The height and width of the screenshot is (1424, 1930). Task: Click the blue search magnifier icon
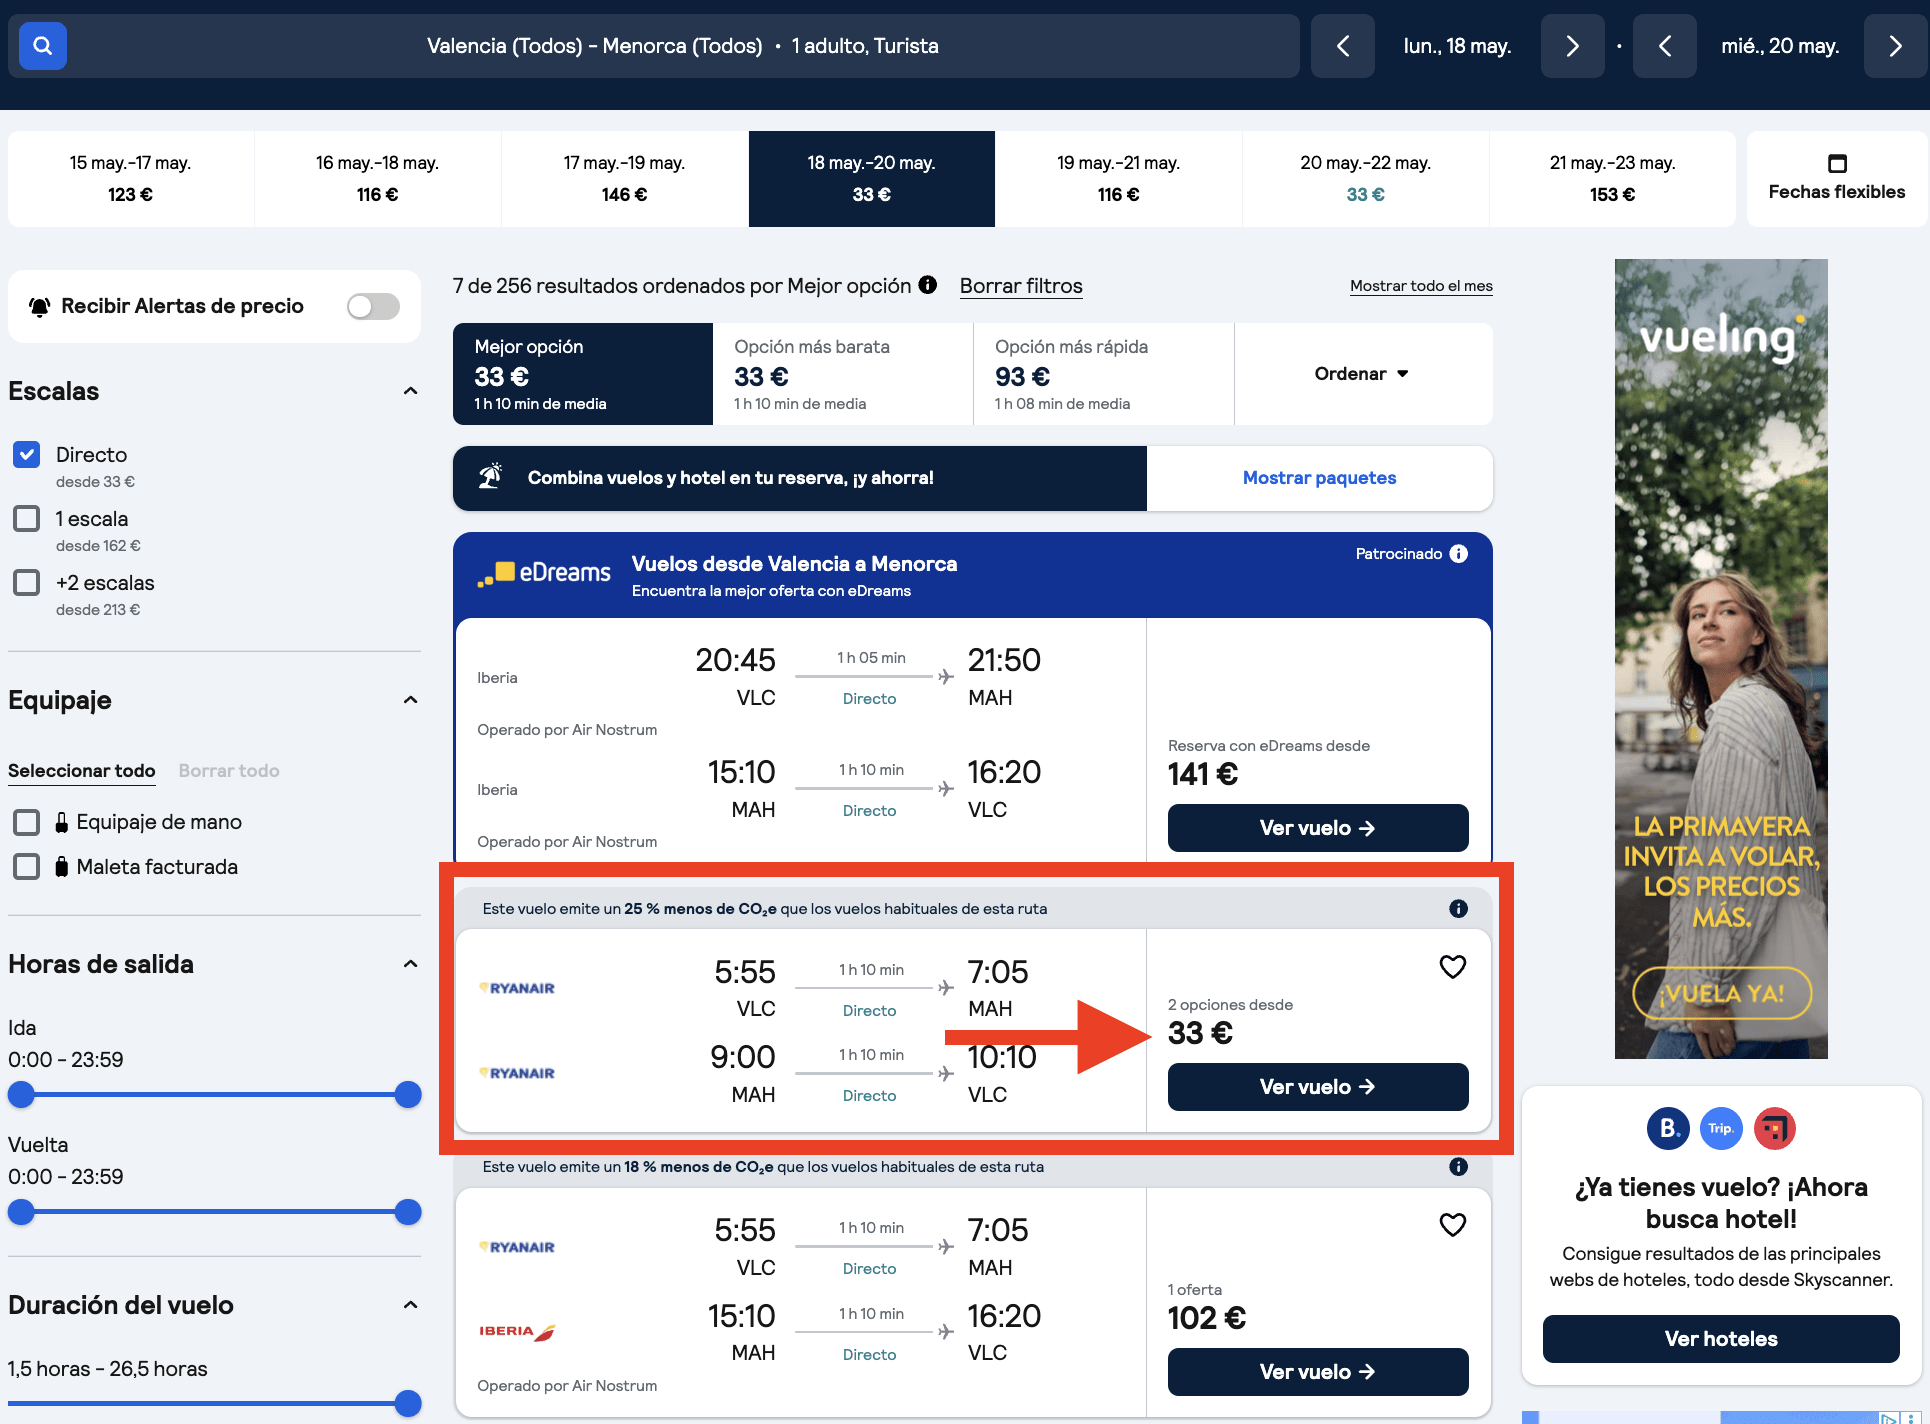pyautogui.click(x=42, y=46)
